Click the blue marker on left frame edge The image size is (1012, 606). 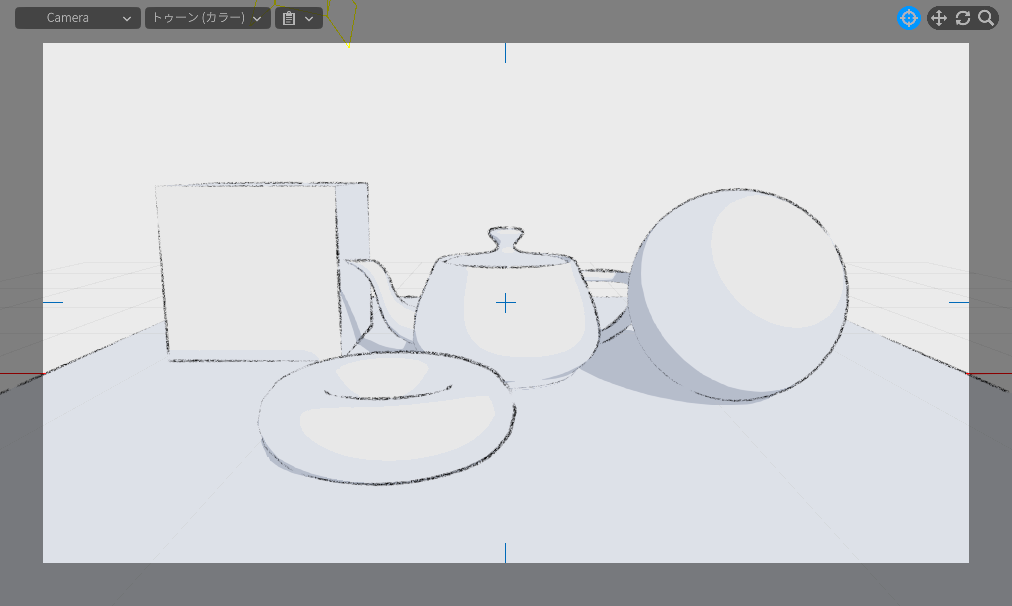[52, 302]
